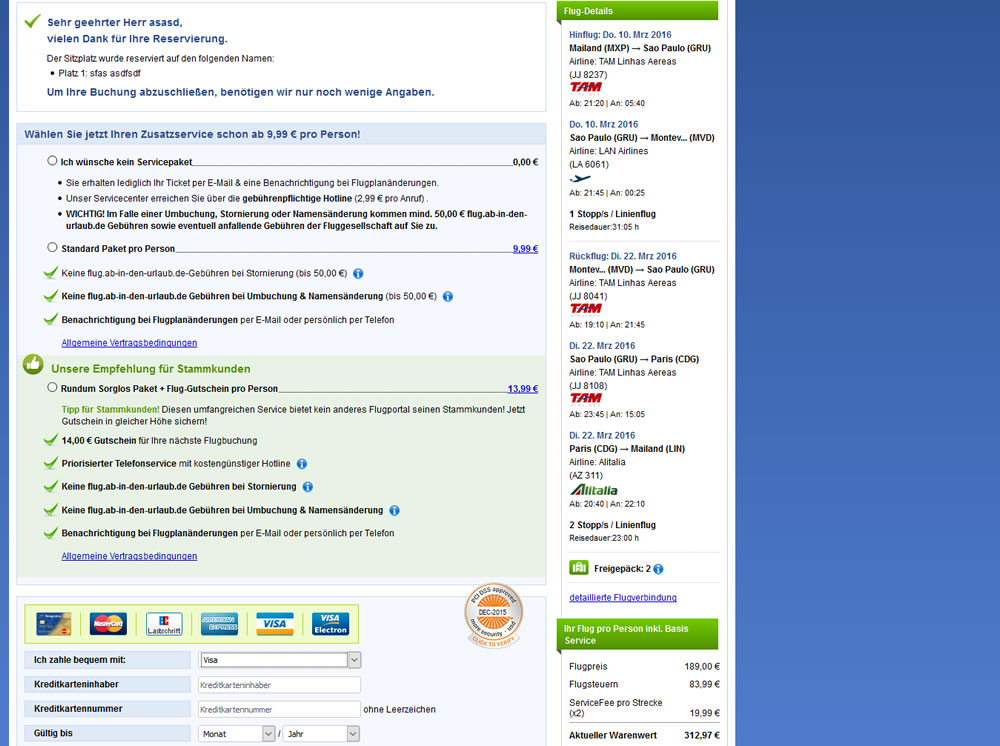1000x746 pixels.
Task: Open info icon next to Freigepäck
Action: coord(658,569)
